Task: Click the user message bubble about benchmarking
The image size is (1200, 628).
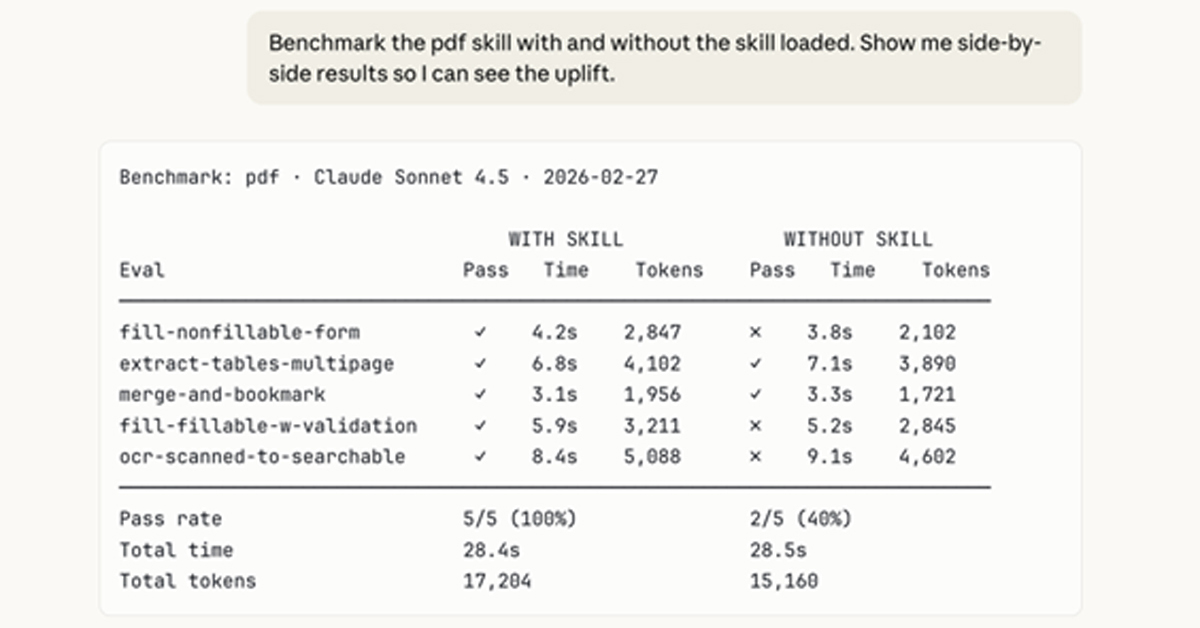Action: coord(663,58)
